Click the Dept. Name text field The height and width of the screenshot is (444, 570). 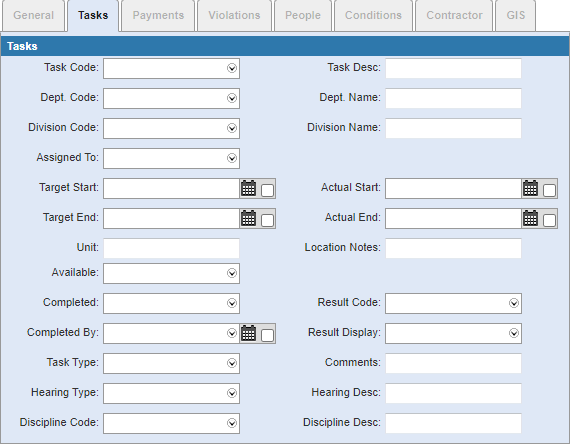(x=453, y=98)
